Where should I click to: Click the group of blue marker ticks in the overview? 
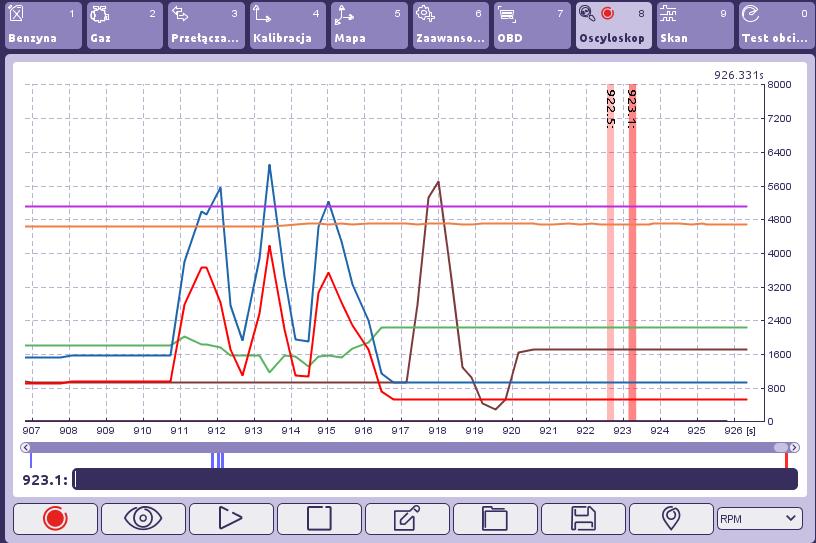tap(218, 461)
